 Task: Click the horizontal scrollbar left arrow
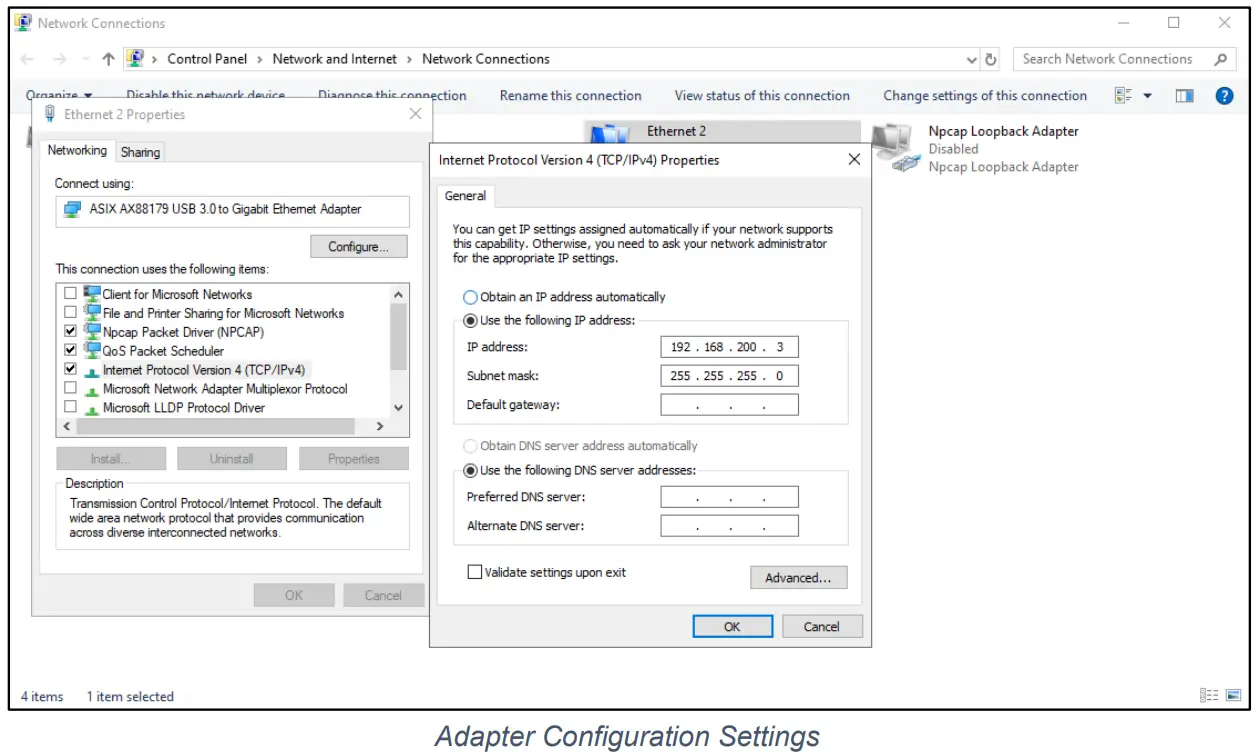pyautogui.click(x=67, y=426)
